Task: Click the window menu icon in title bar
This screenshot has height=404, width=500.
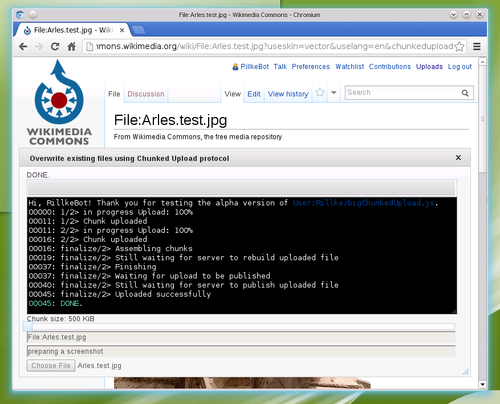Action: point(20,15)
